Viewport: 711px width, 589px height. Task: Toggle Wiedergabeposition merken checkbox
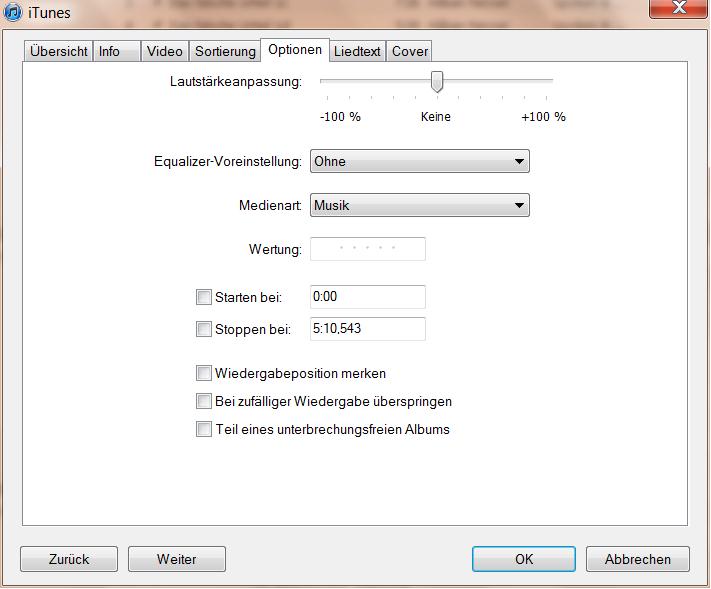click(x=204, y=373)
